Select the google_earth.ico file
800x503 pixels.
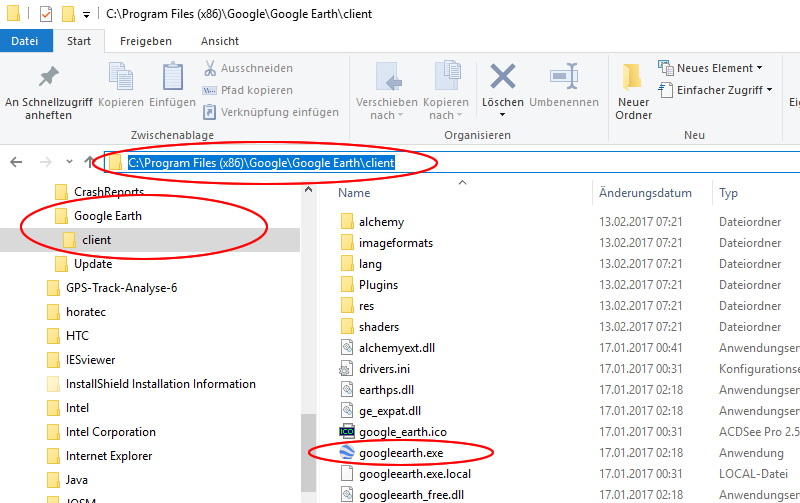click(x=402, y=432)
